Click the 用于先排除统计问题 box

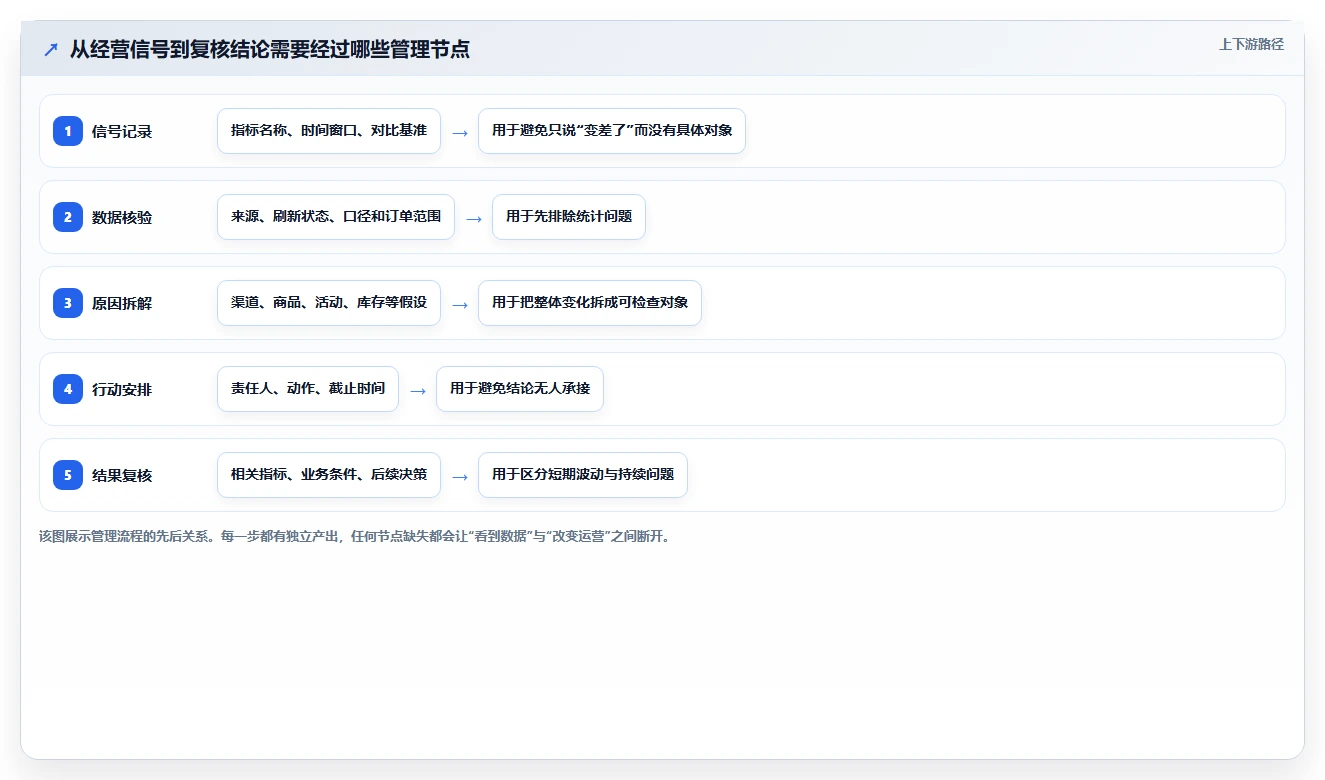pyautogui.click(x=569, y=217)
